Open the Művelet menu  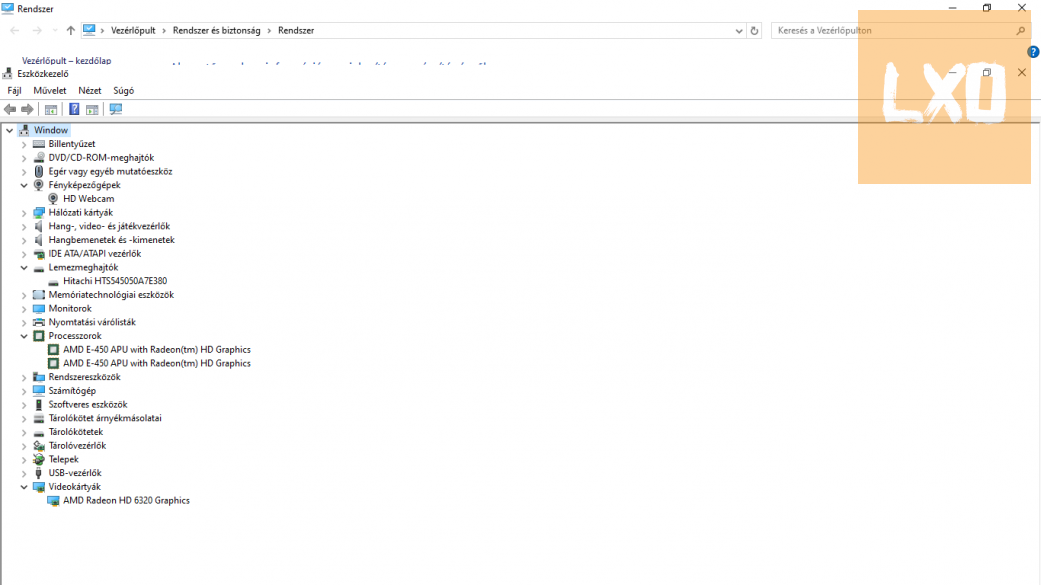[50, 91]
